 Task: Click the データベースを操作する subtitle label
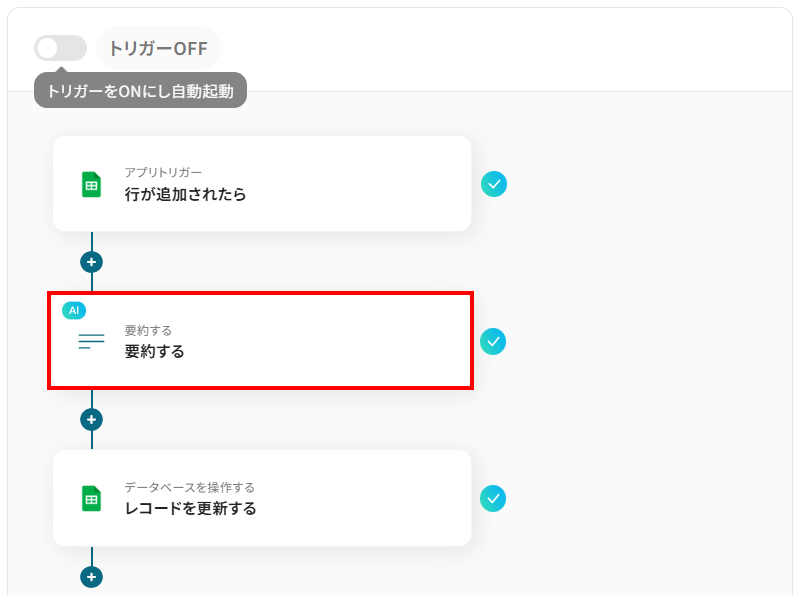(189, 487)
